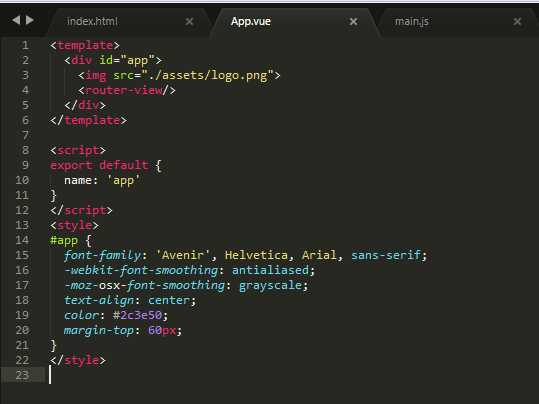Switch to the index.html tab
The image size is (539, 404).
pyautogui.click(x=92, y=21)
